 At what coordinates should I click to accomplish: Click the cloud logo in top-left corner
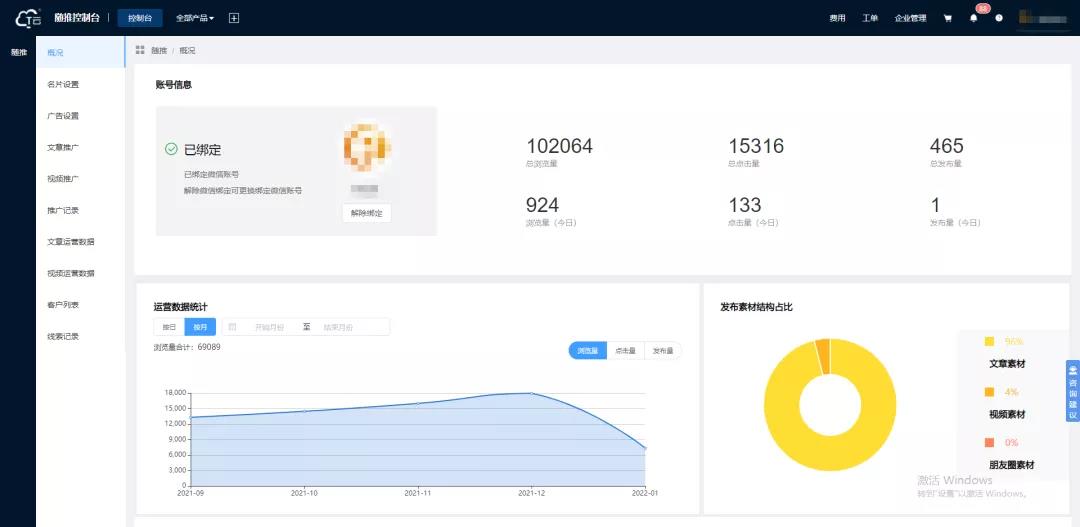coord(28,18)
